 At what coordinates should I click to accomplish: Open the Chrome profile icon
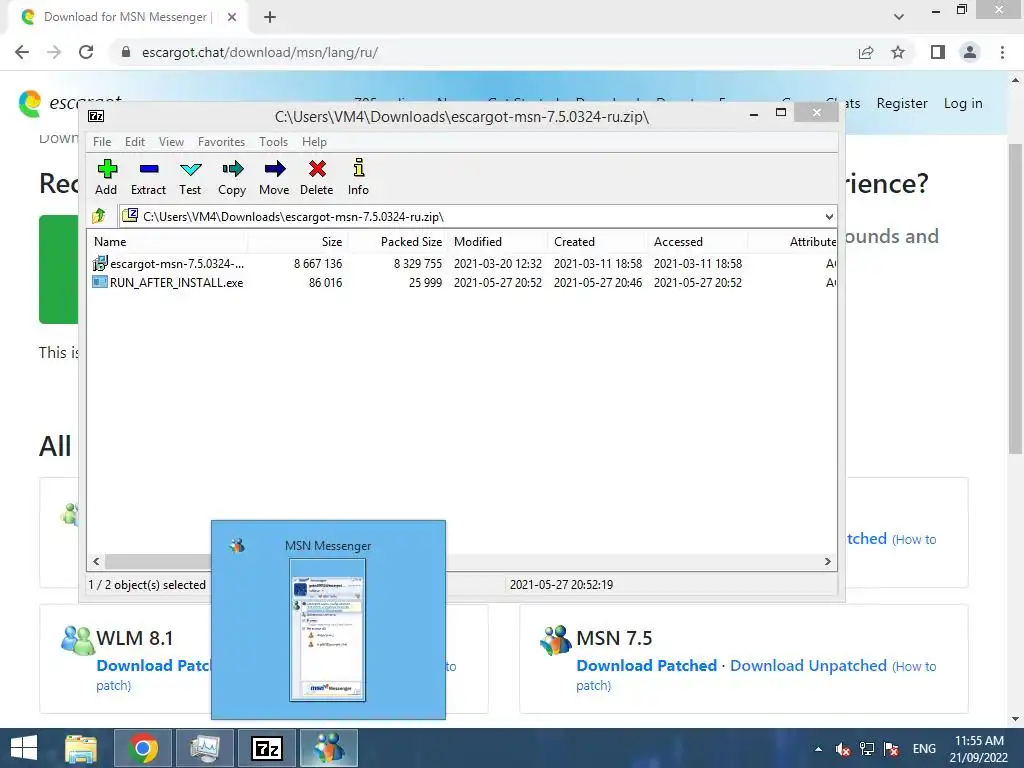point(970,52)
